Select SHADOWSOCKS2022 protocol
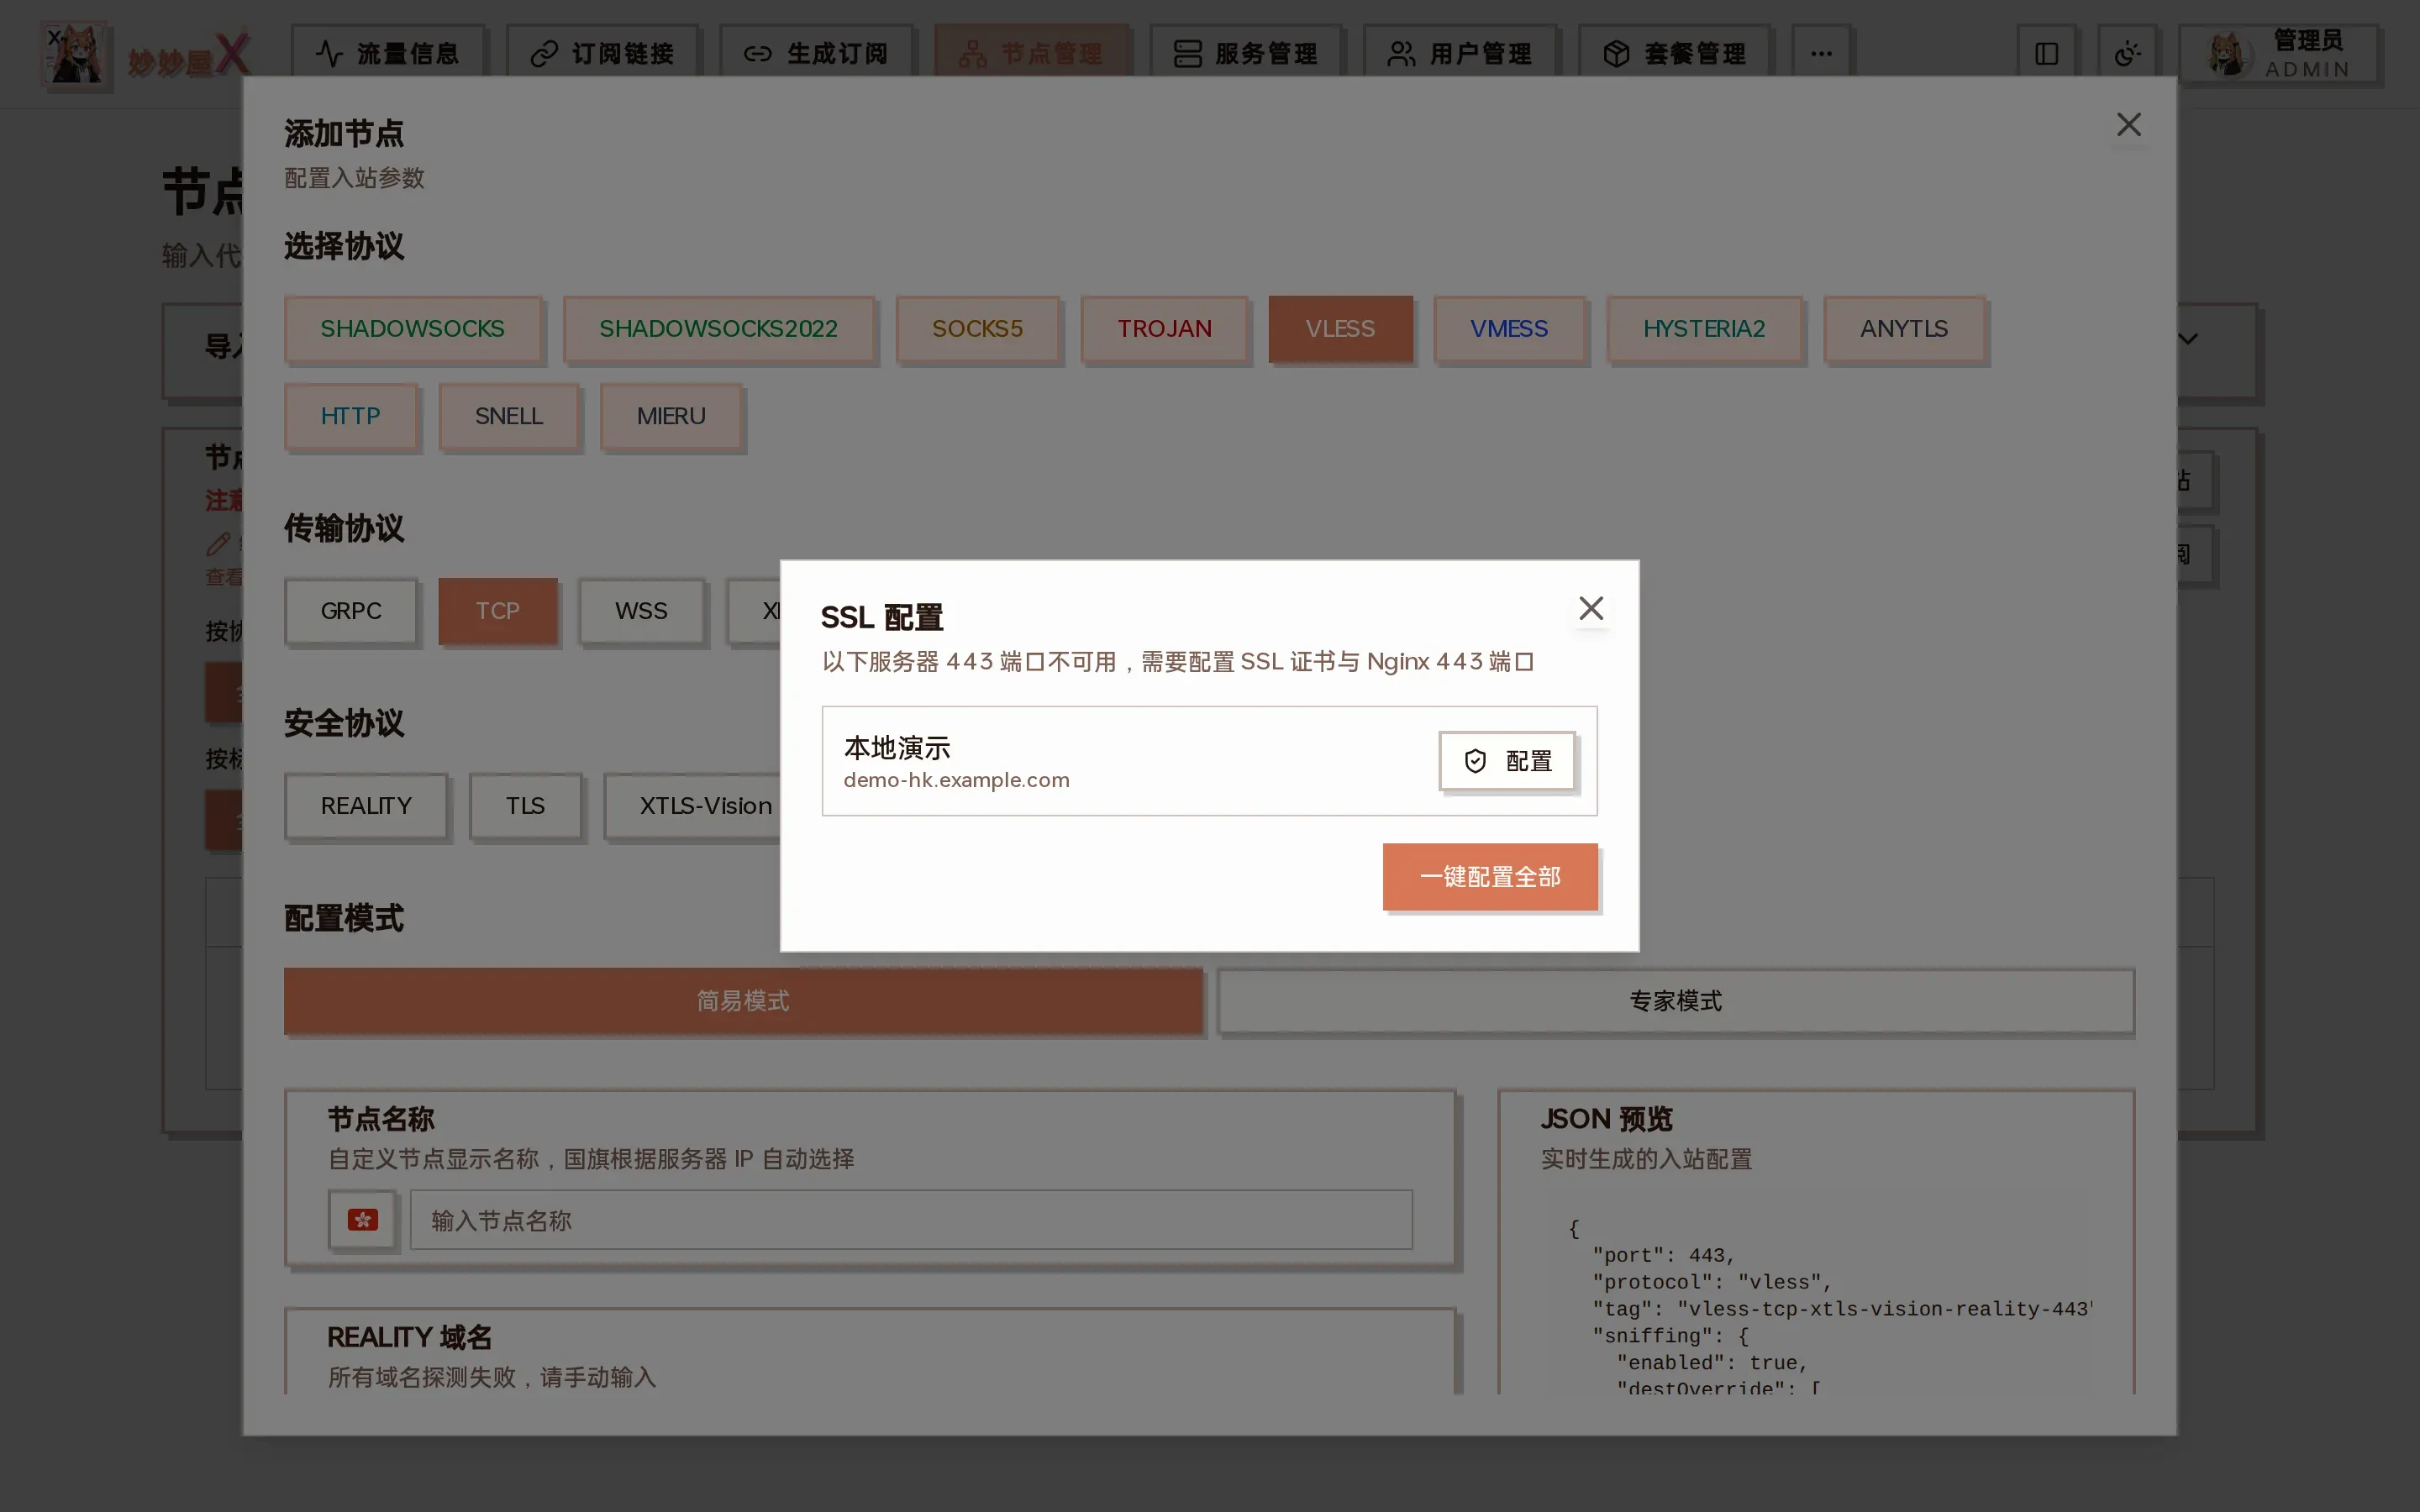 point(718,329)
